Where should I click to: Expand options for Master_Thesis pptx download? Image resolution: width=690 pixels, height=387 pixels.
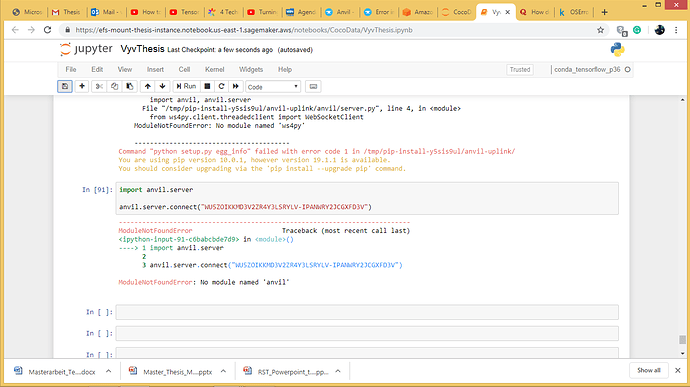point(223,371)
